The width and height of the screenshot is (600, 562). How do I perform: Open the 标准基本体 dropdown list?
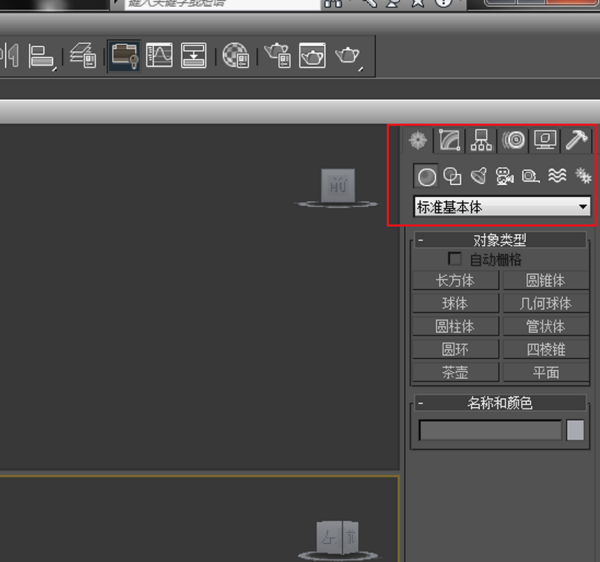(x=502, y=207)
